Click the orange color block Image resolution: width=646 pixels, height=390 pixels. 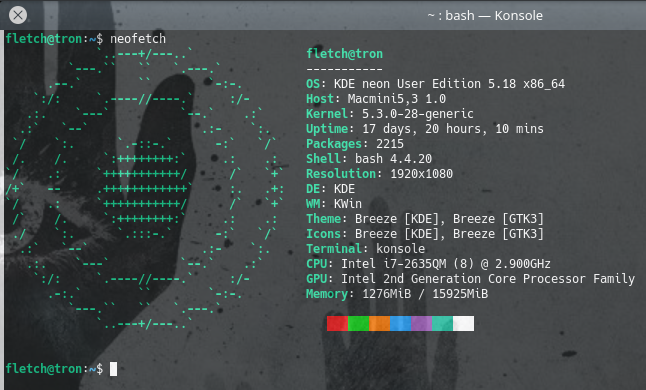coord(379,323)
